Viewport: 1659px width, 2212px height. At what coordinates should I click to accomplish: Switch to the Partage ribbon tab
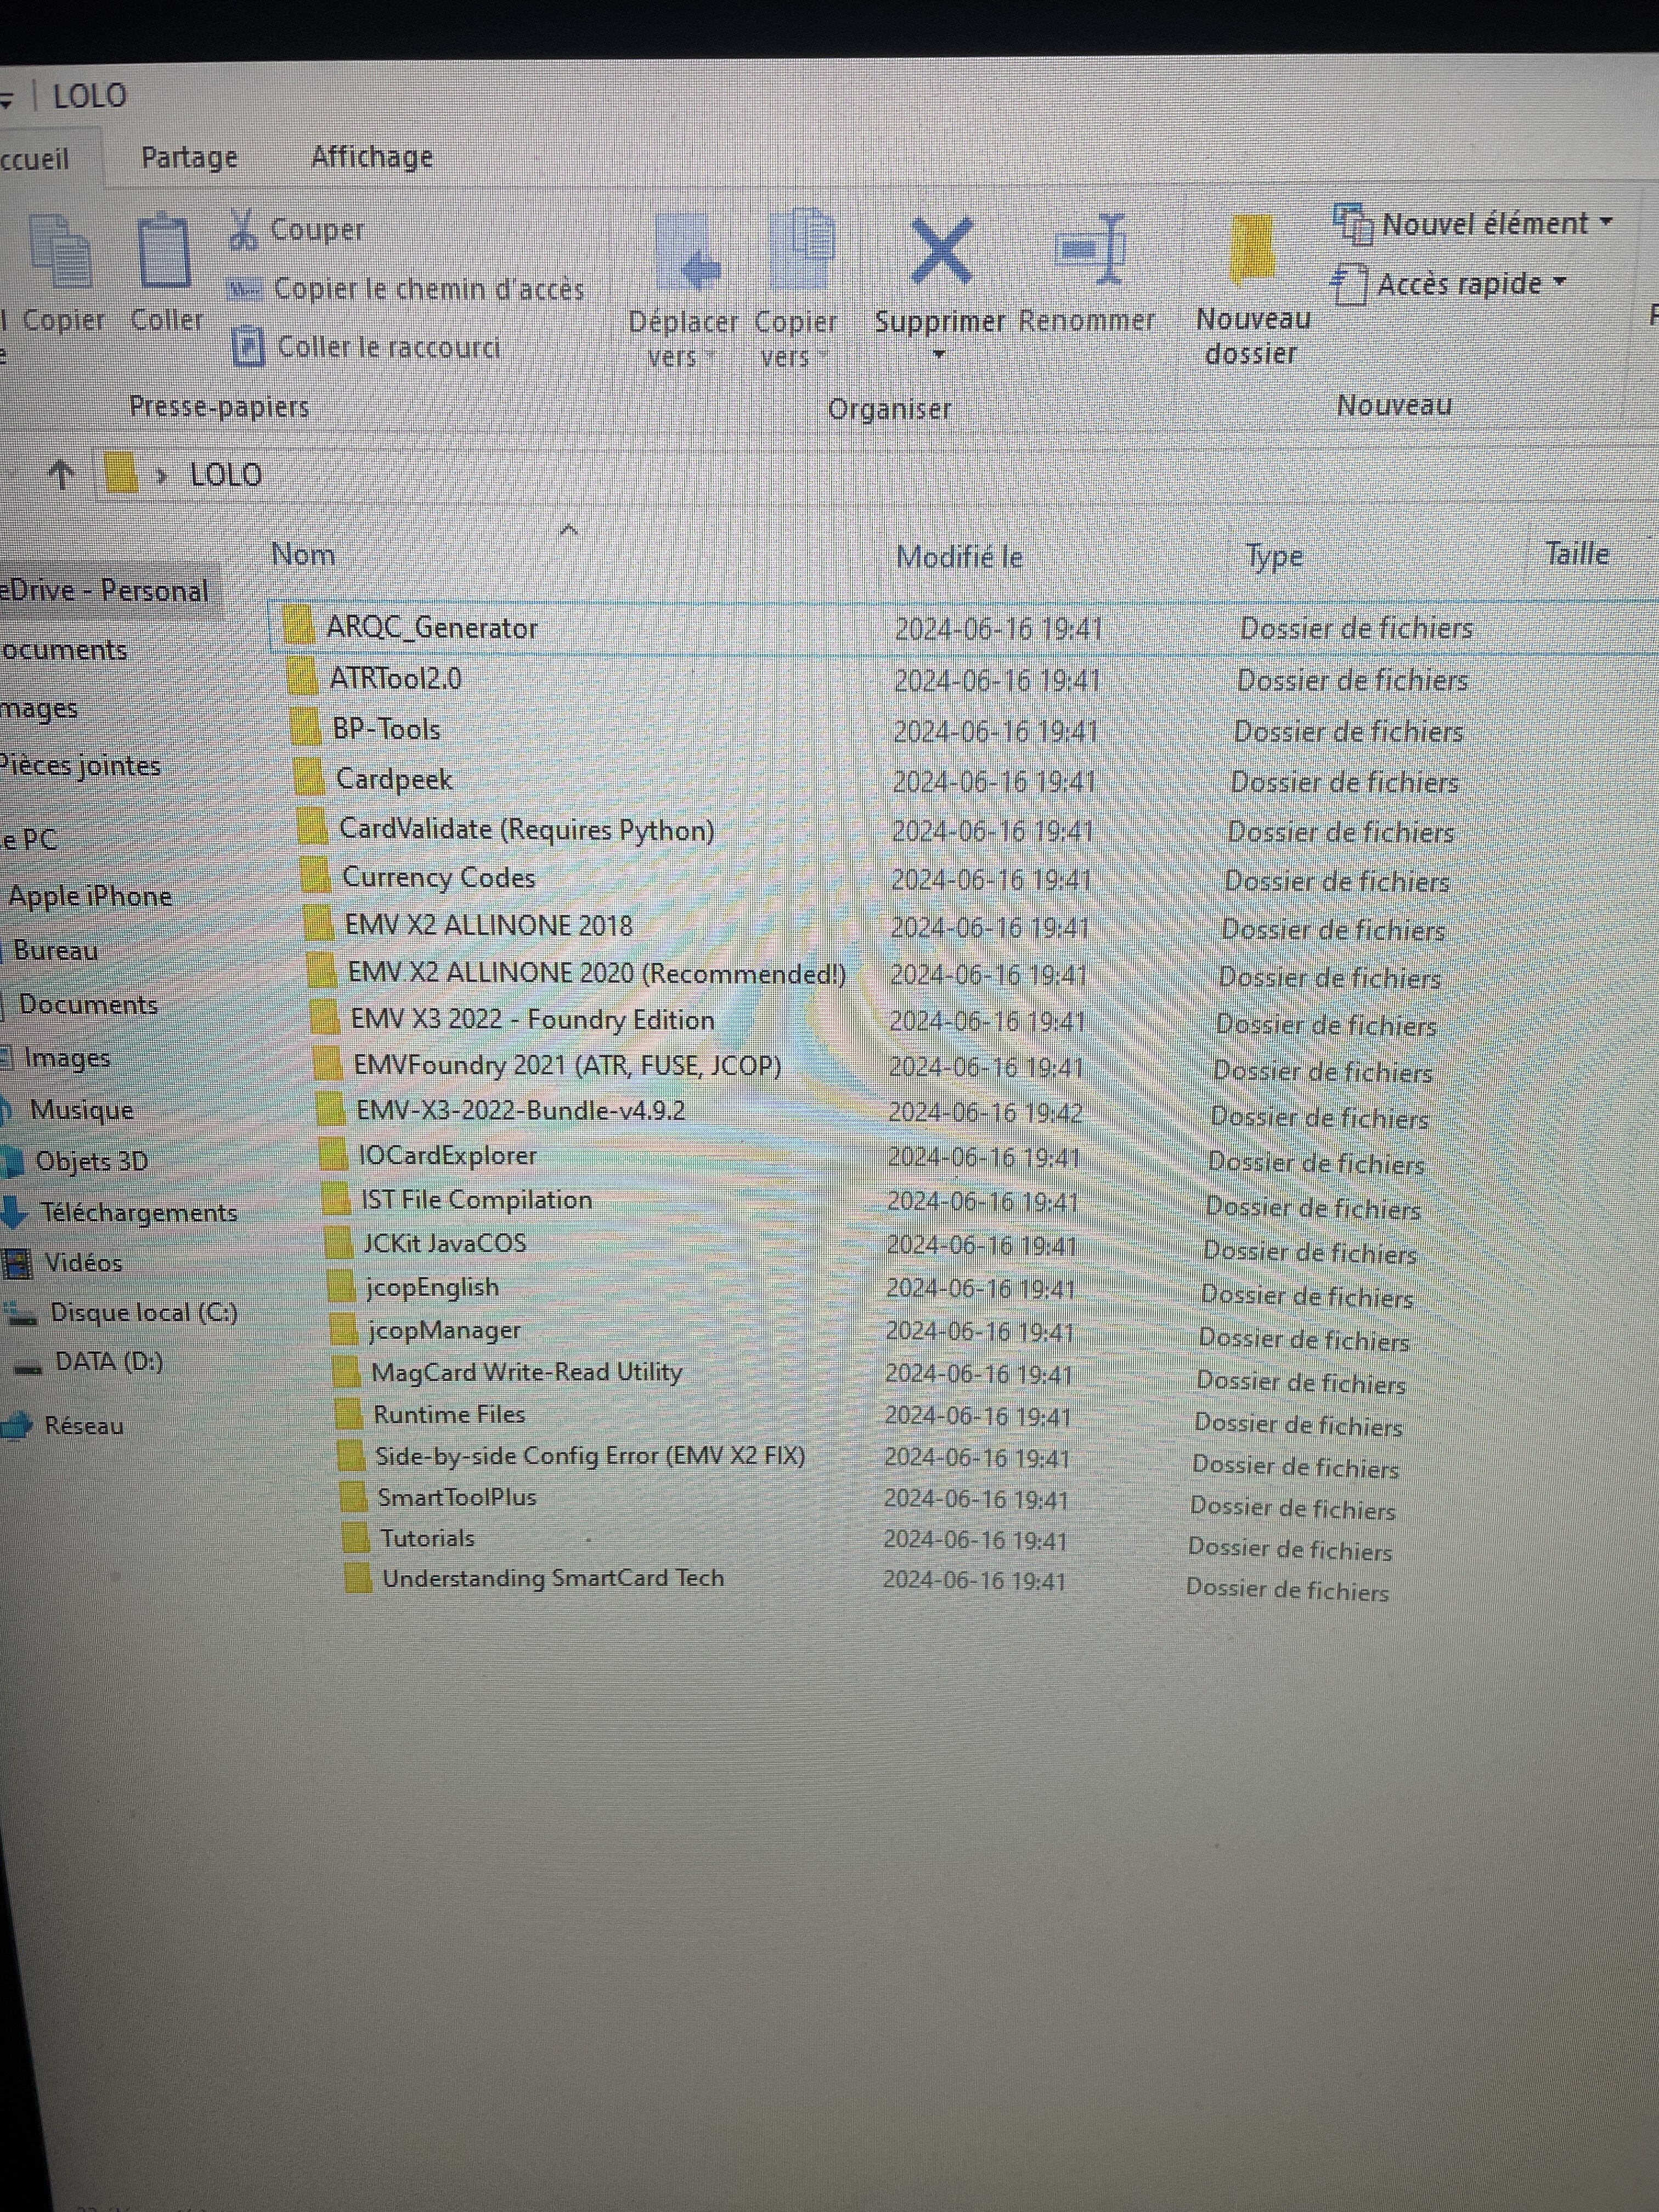pyautogui.click(x=189, y=157)
